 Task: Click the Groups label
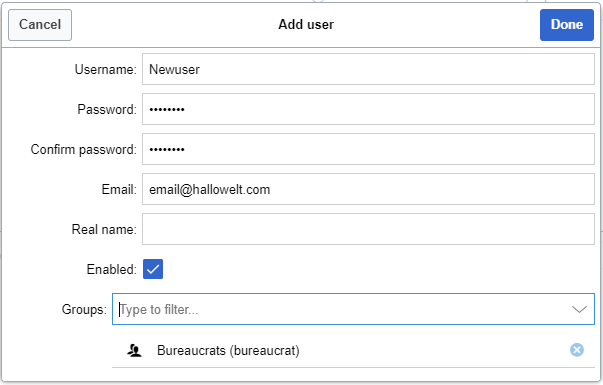(84, 310)
